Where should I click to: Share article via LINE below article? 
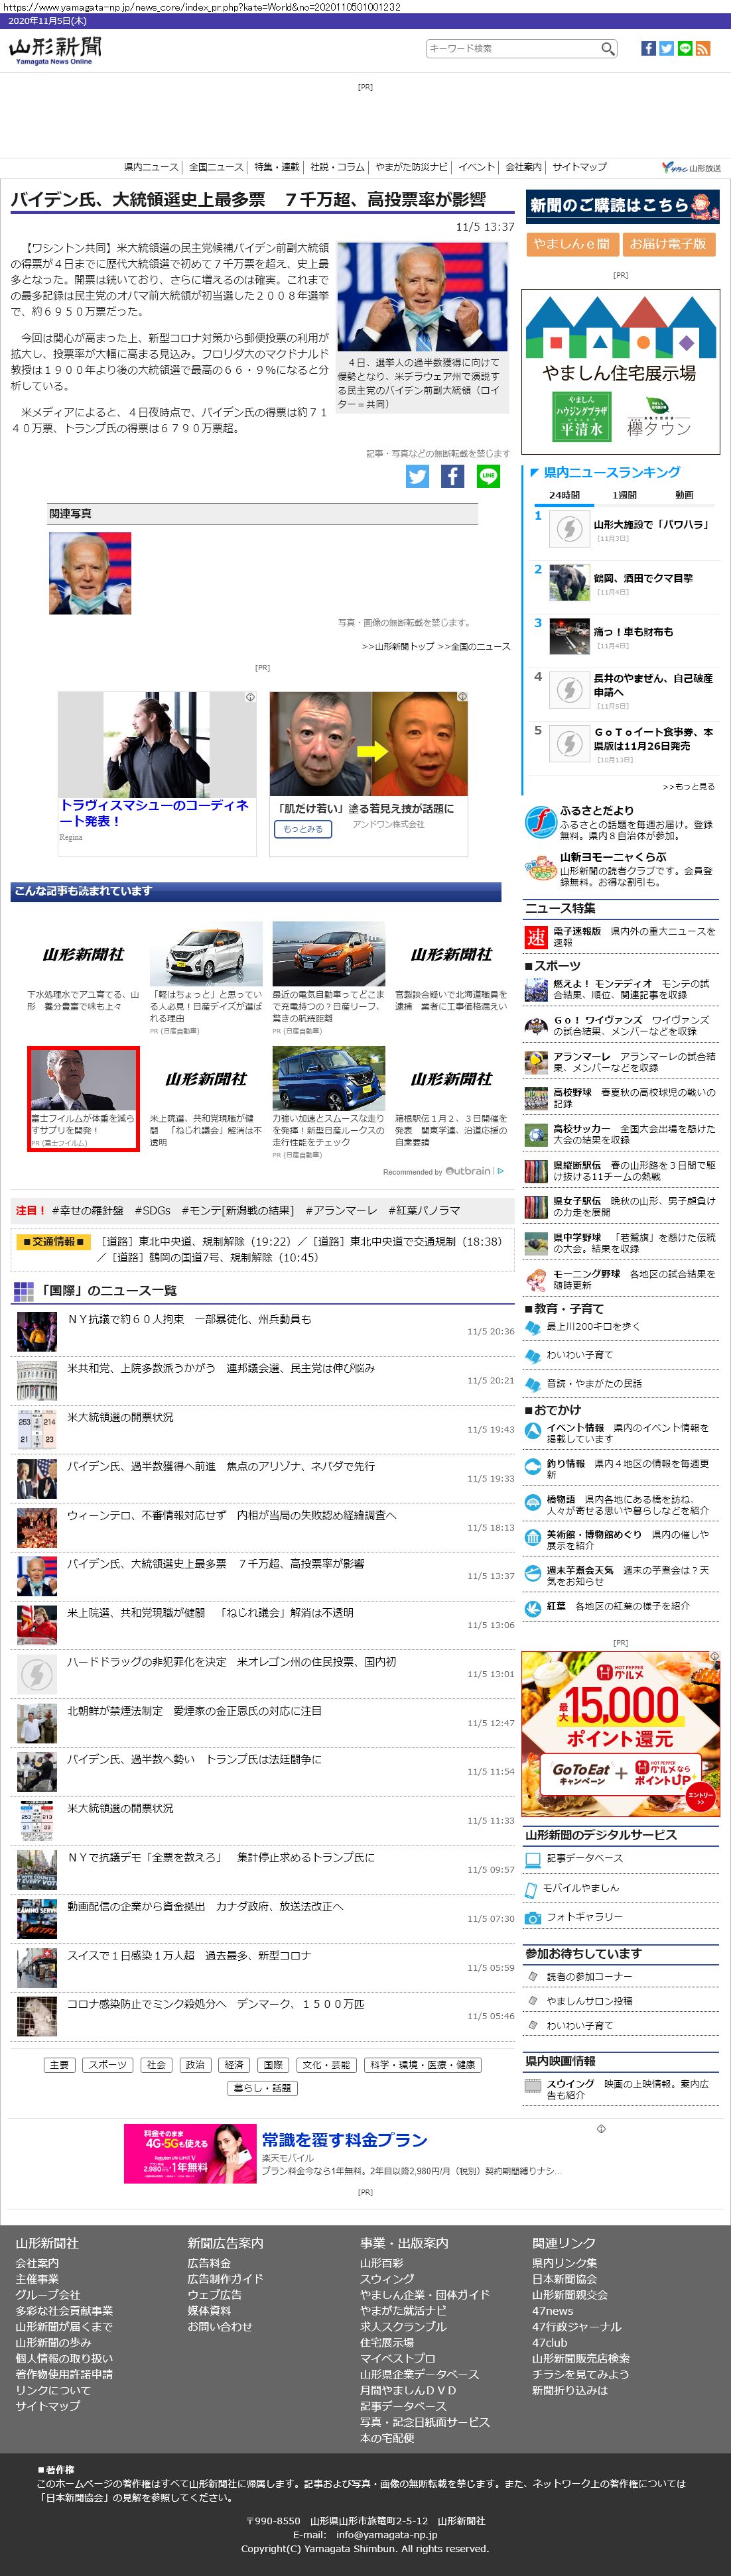[488, 476]
